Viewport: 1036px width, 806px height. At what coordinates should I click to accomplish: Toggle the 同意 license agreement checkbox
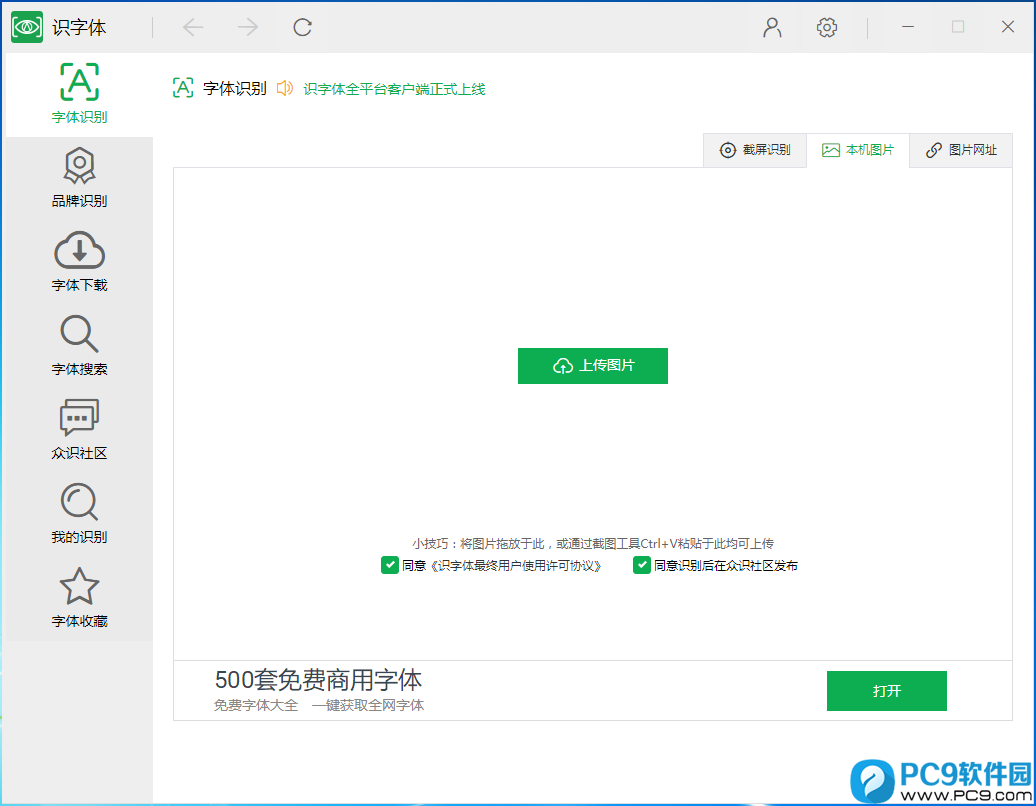click(389, 565)
